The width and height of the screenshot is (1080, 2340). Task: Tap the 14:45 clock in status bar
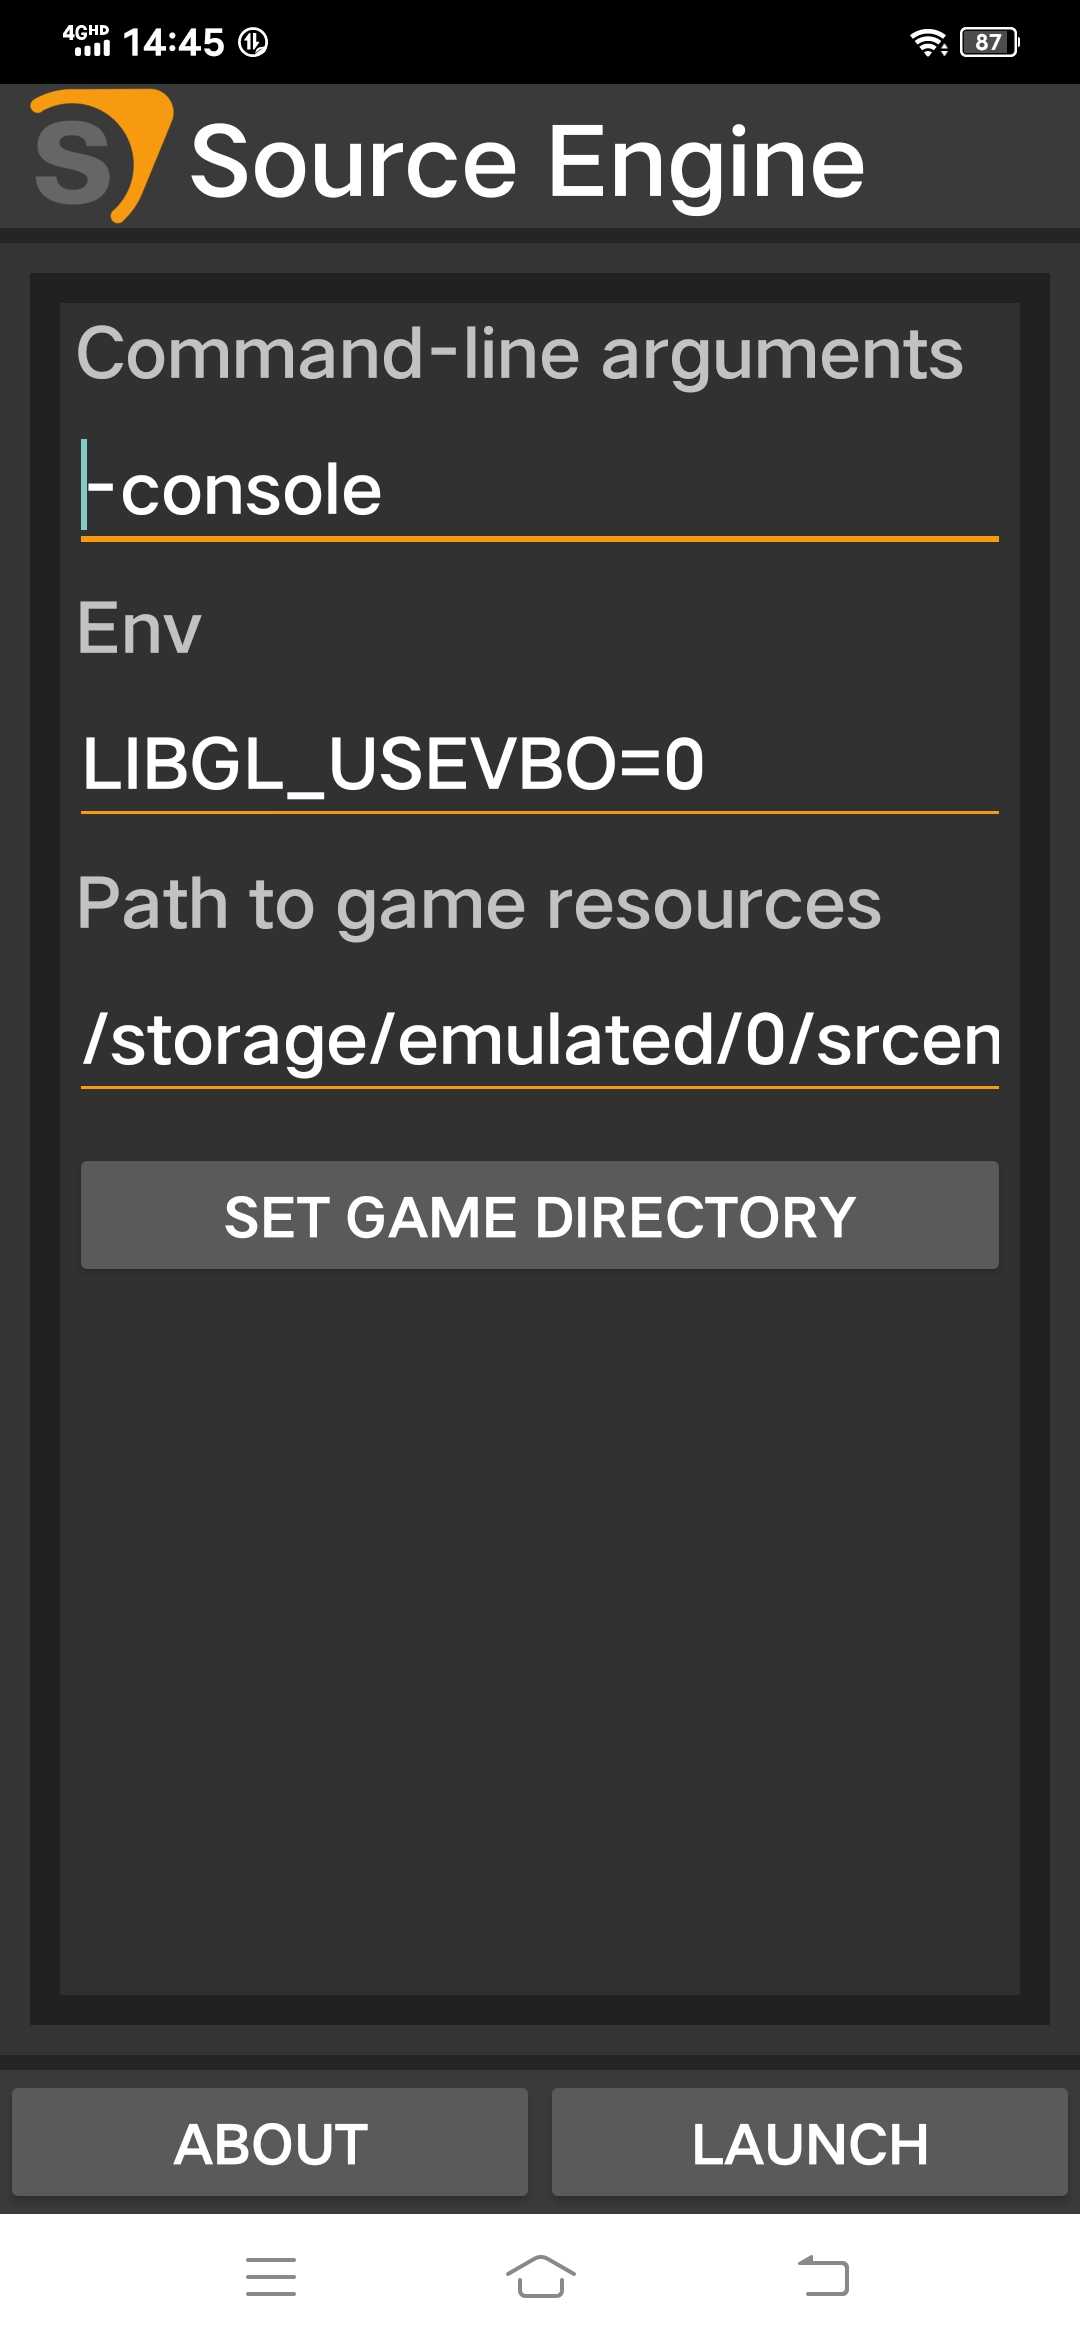173,42
